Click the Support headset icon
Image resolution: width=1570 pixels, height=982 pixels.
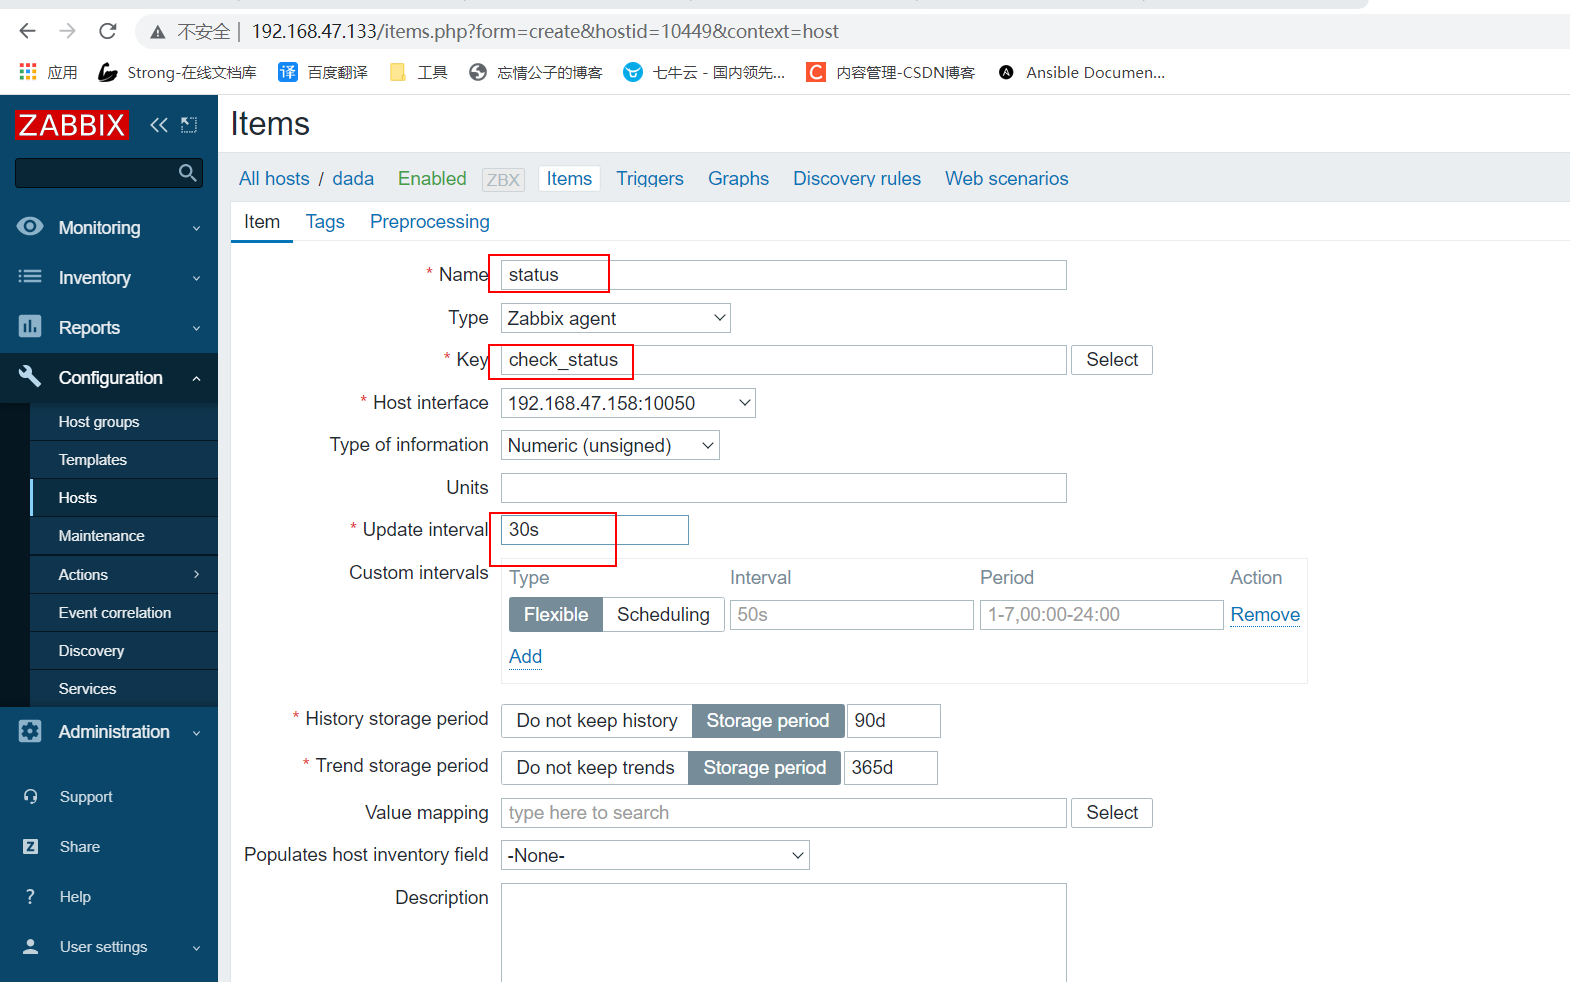[30, 797]
